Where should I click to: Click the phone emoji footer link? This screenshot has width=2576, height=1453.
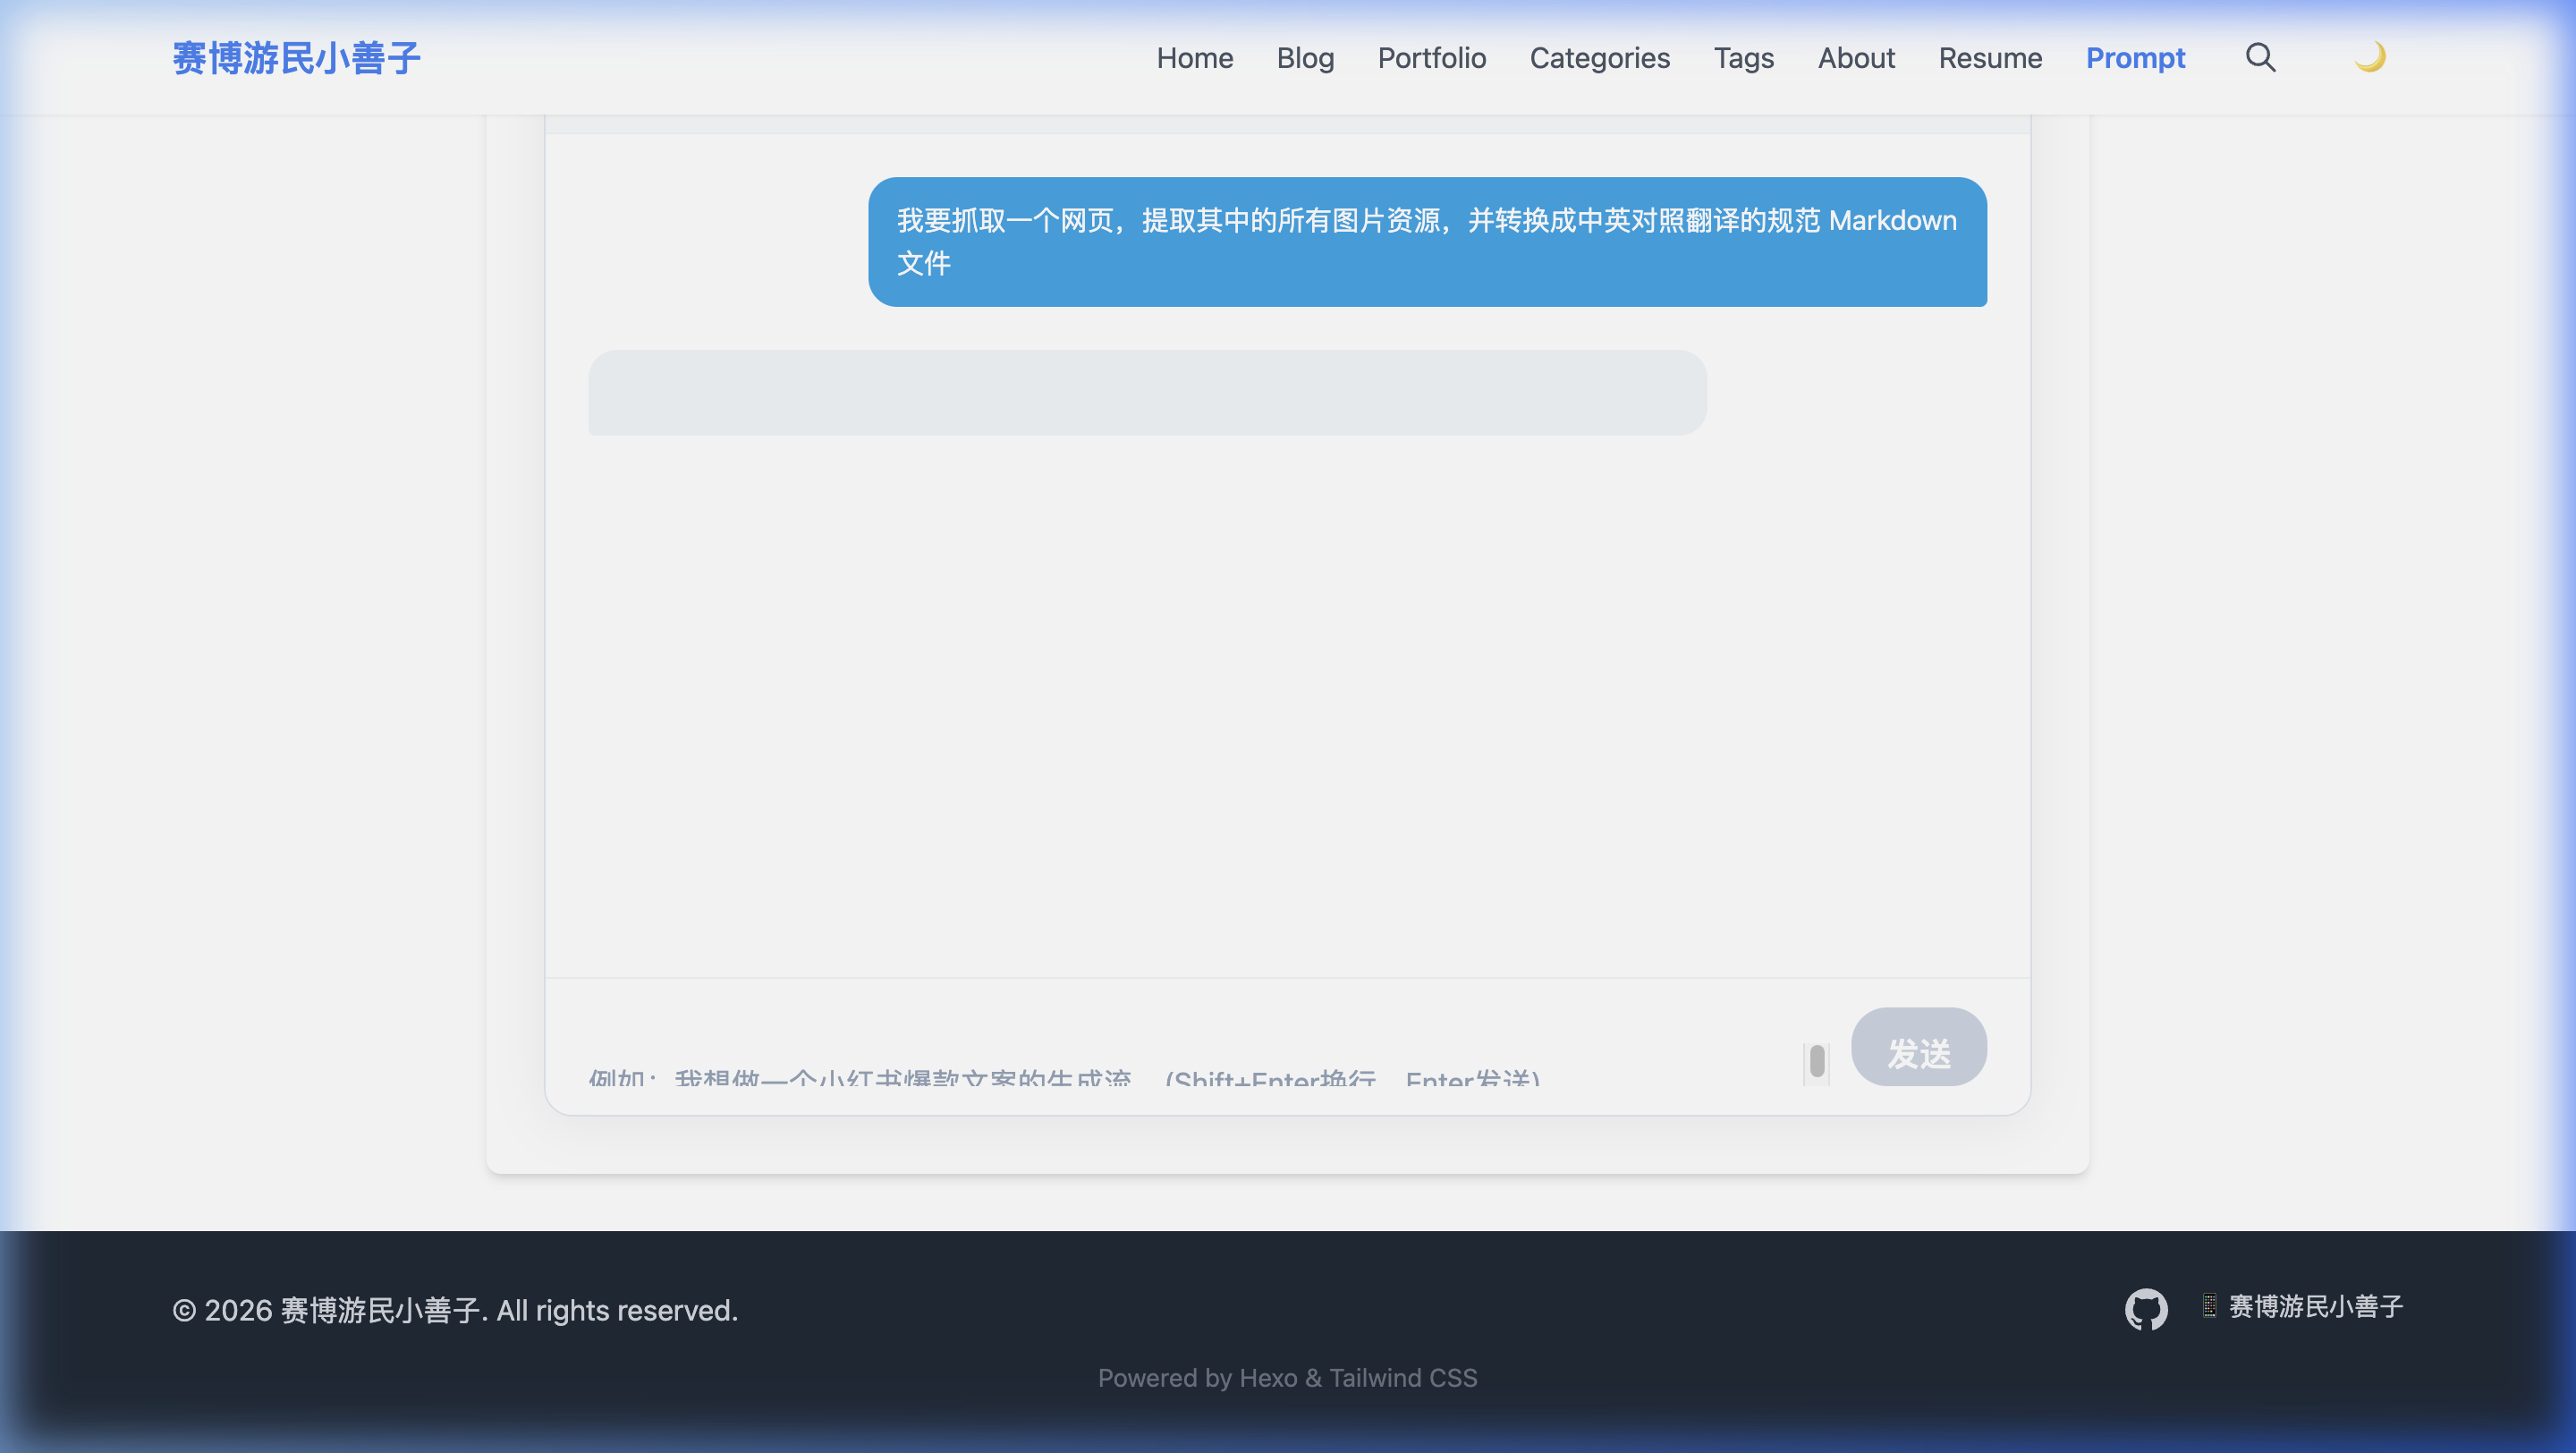click(2209, 1306)
